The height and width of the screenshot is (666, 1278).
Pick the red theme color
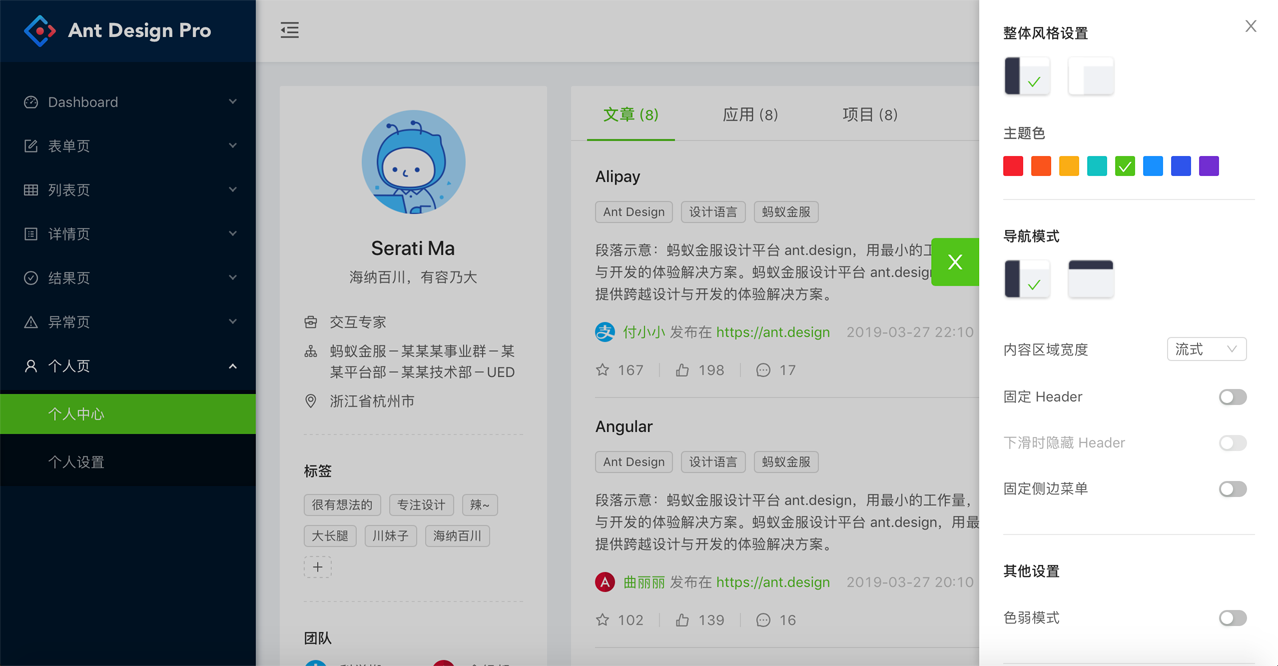point(1013,166)
